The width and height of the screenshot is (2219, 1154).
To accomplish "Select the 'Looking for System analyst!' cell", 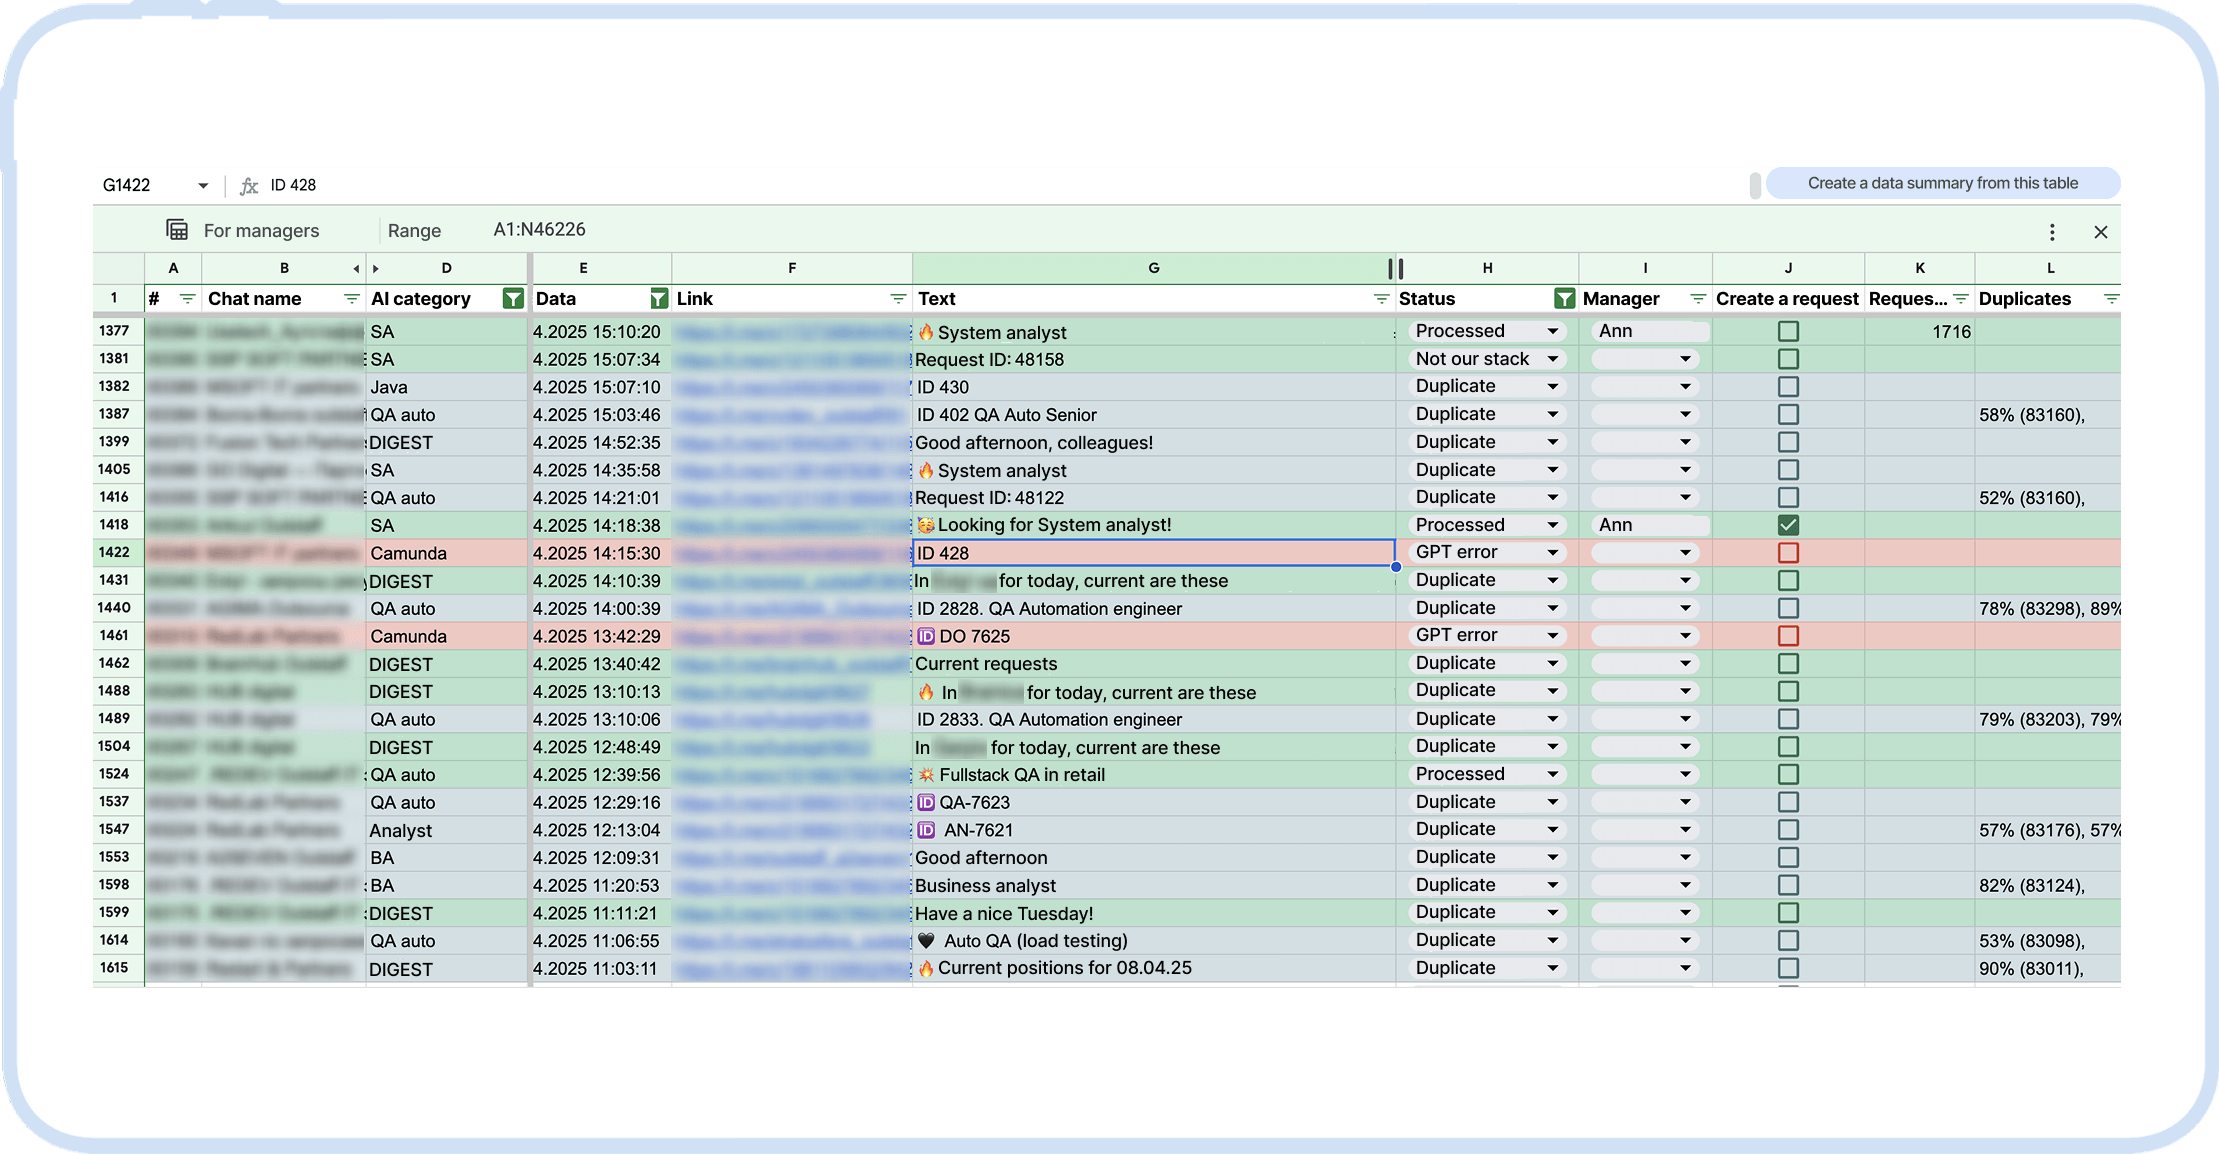I will pos(1153,525).
